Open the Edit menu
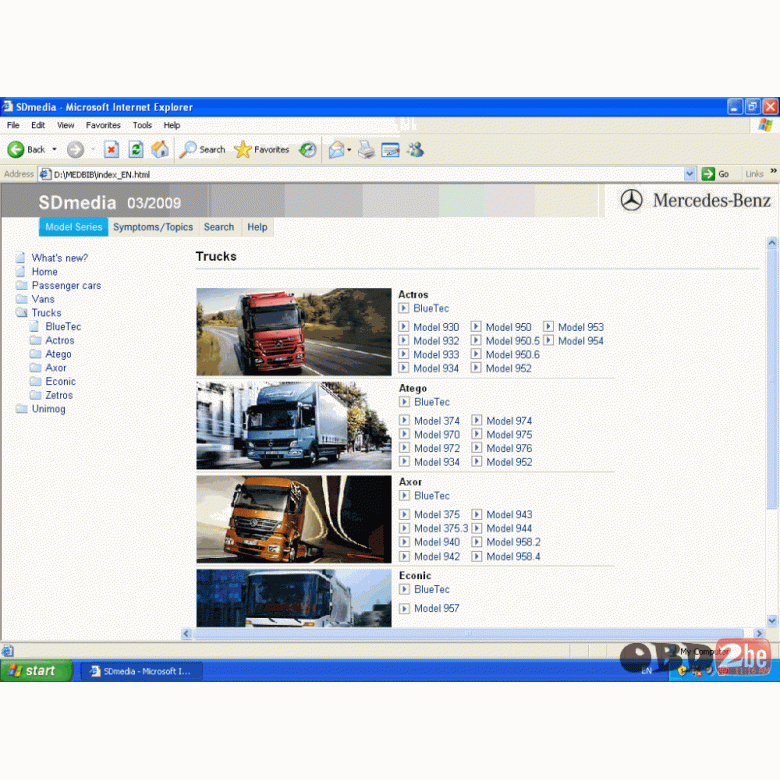The height and width of the screenshot is (780, 780). click(38, 125)
